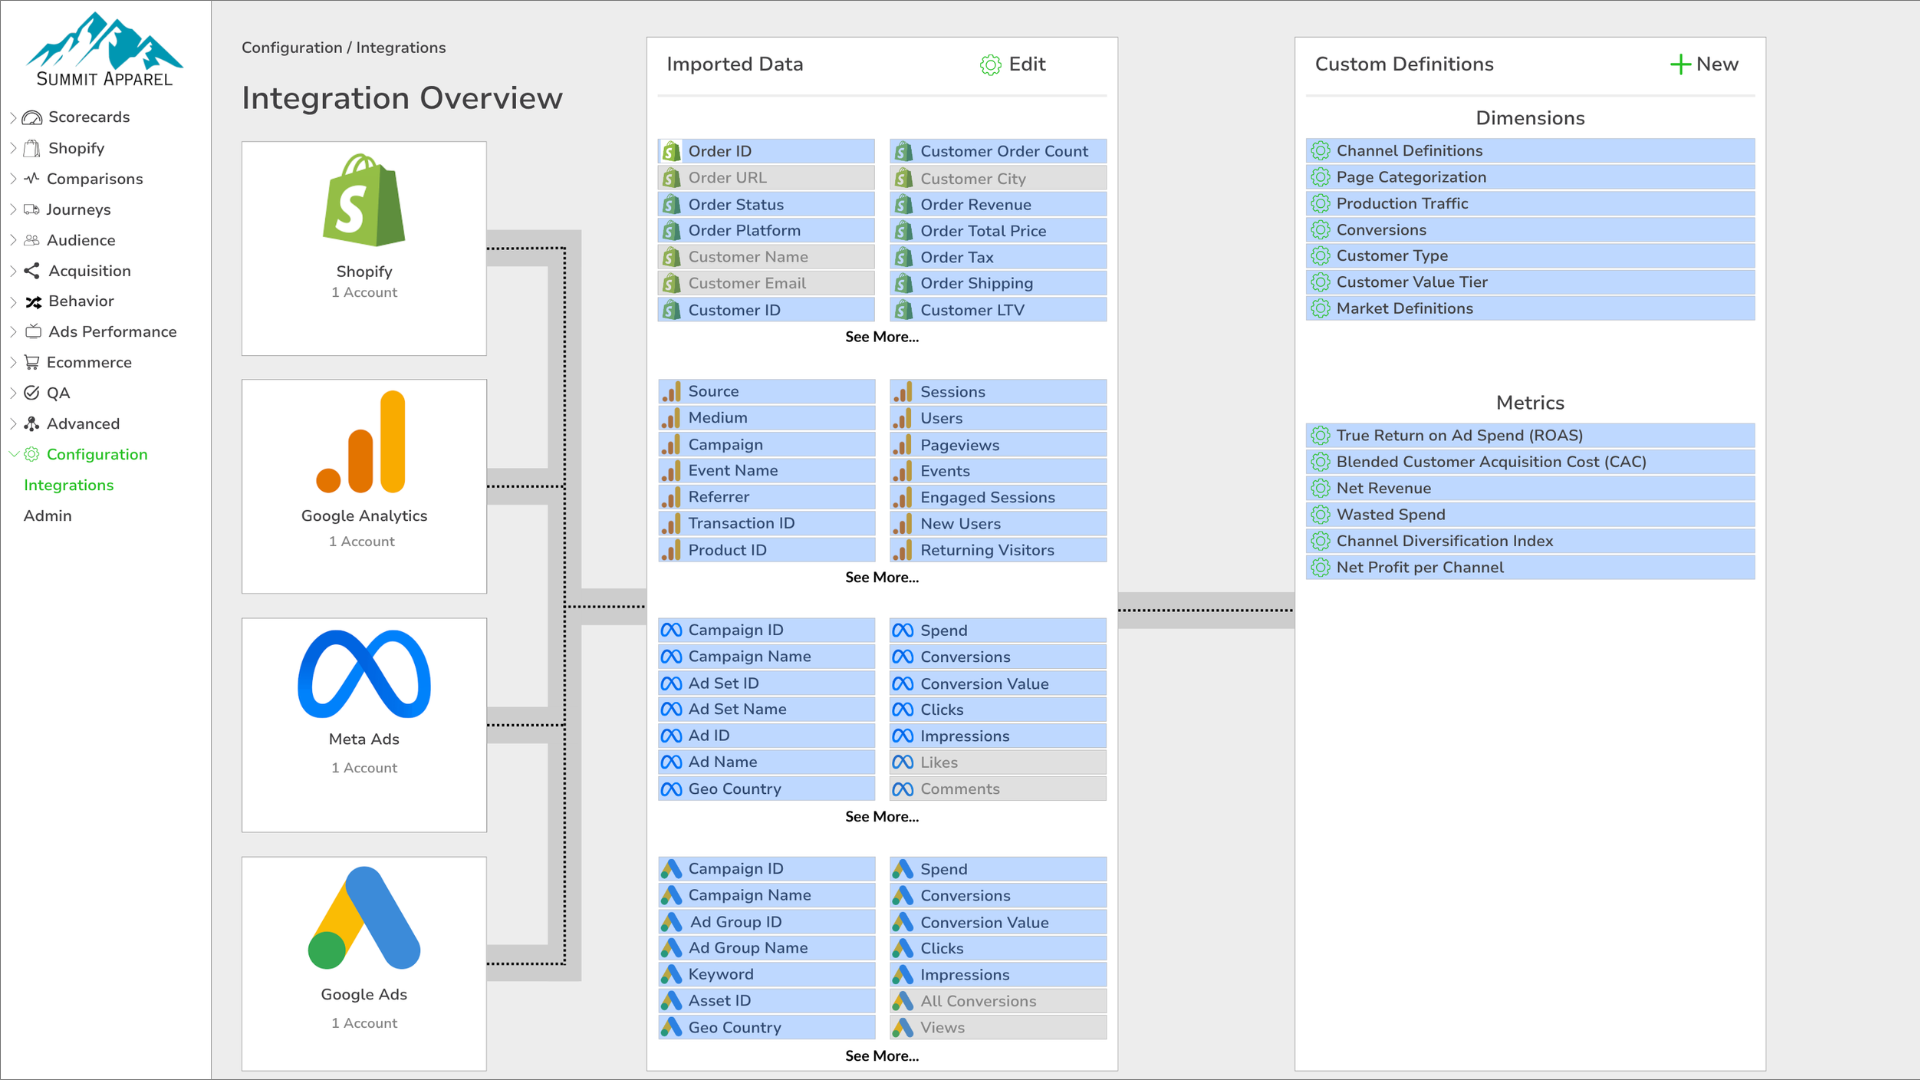1920x1080 pixels.
Task: Click the Edit button for Imported Data
Action: 1012,64
